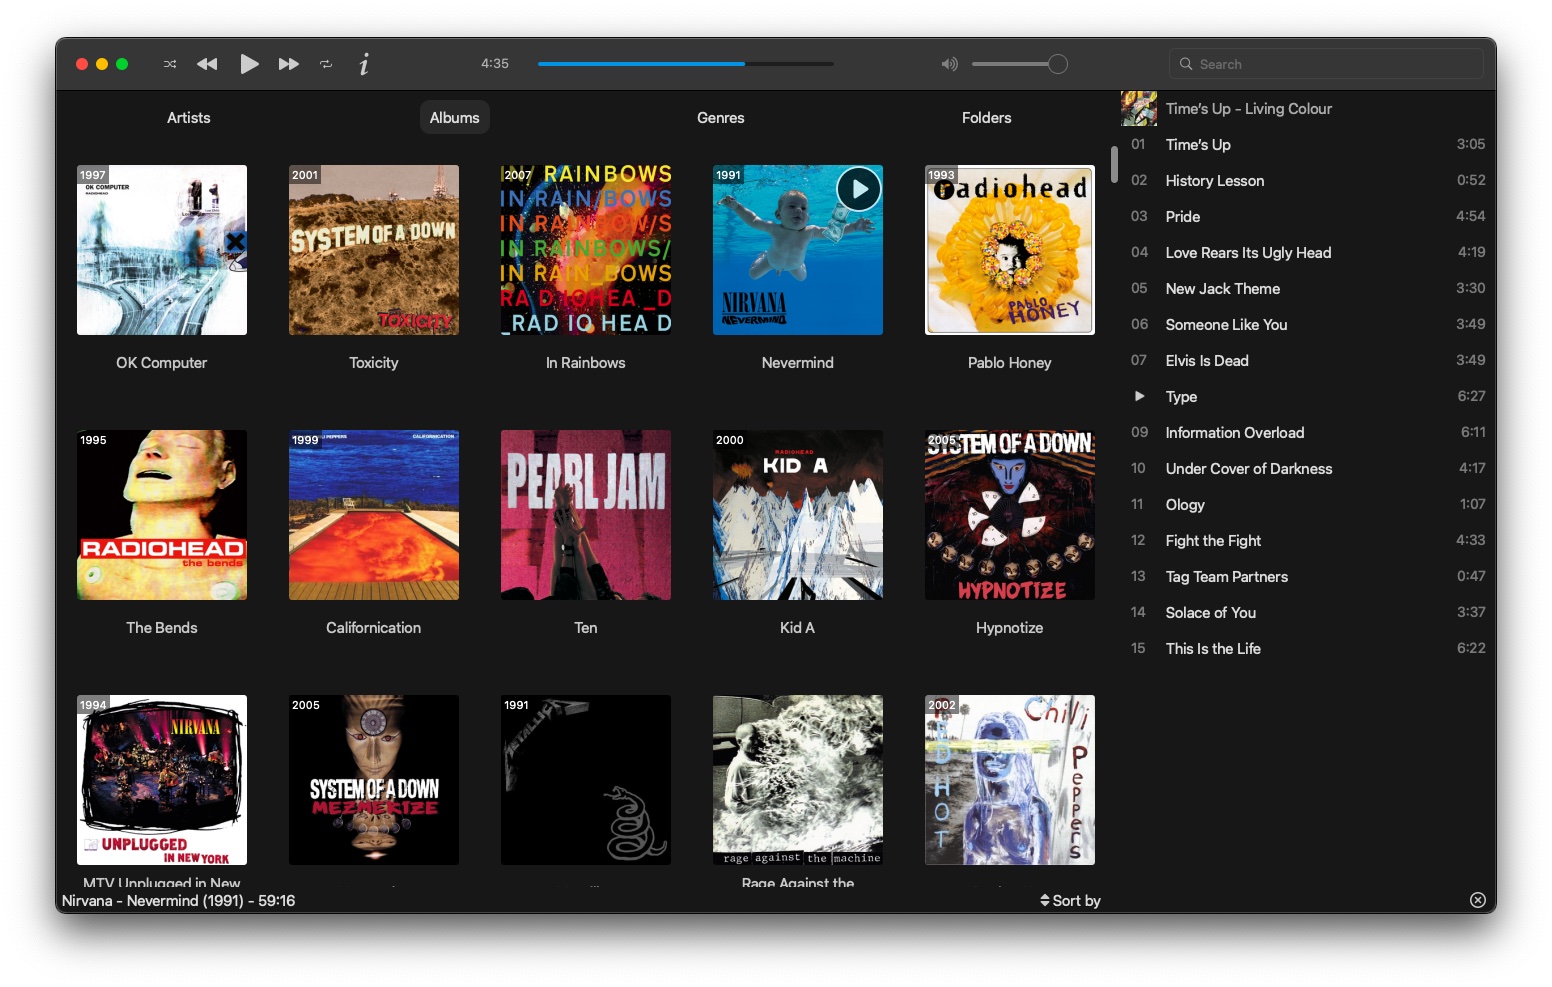Open the Nirvana Unplugged in New York cover

point(162,780)
